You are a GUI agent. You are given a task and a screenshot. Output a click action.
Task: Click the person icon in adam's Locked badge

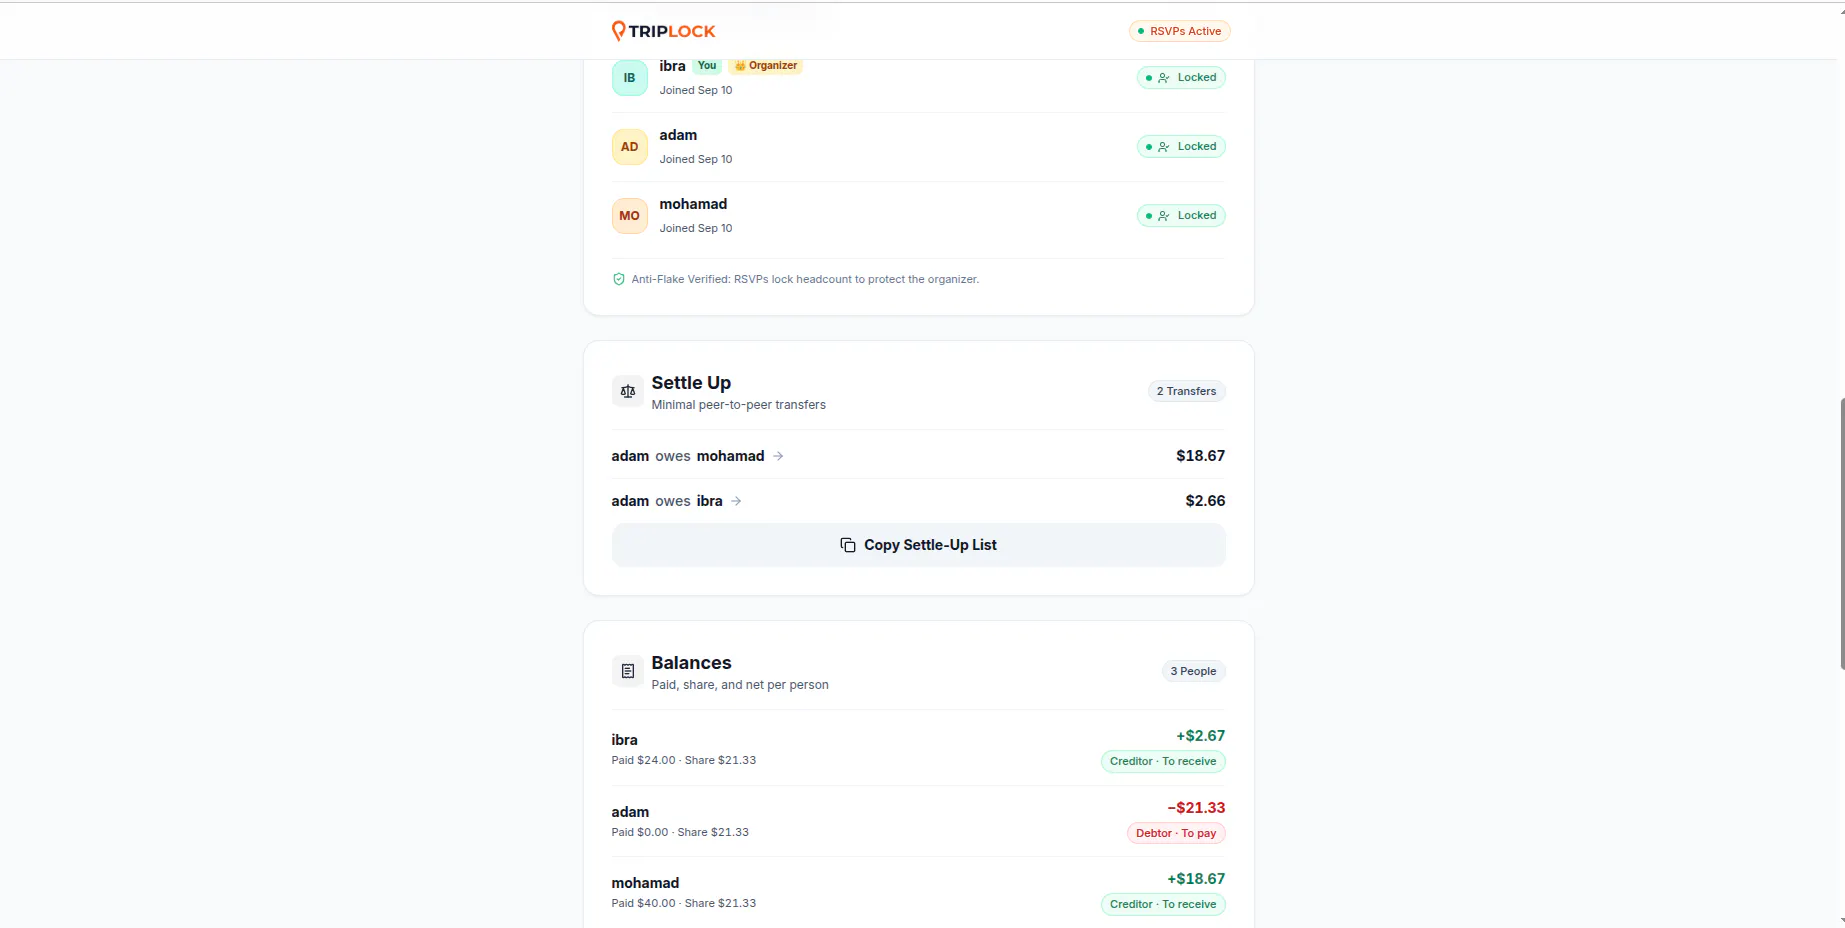(1164, 147)
